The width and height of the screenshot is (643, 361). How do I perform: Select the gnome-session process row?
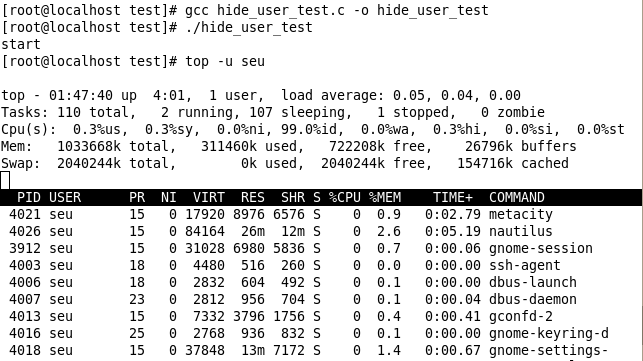[322, 248]
